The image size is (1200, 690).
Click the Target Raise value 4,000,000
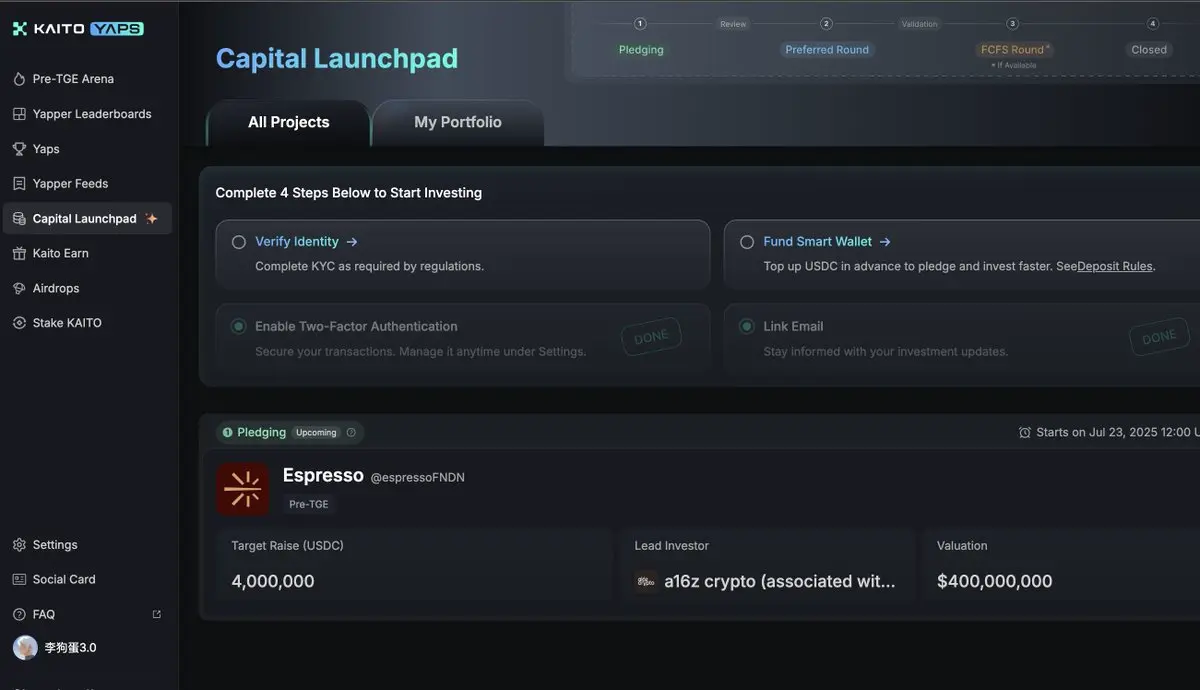[273, 582]
